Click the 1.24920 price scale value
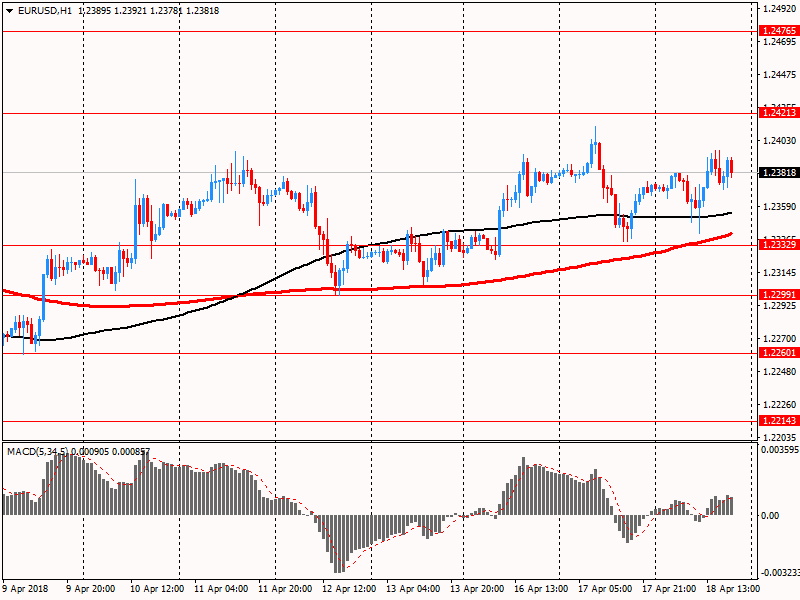The width and height of the screenshot is (800, 600). tap(779, 9)
